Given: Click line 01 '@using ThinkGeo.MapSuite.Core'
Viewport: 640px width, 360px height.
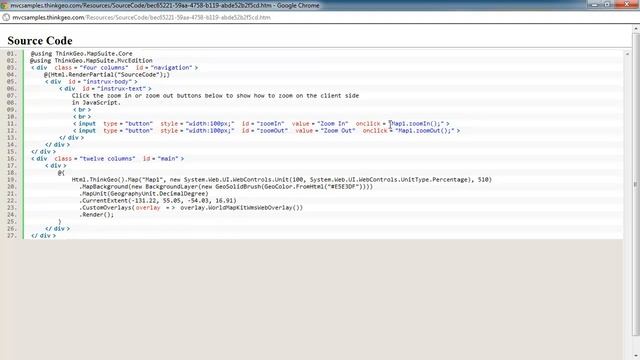Looking at the screenshot, I should 81,53.
